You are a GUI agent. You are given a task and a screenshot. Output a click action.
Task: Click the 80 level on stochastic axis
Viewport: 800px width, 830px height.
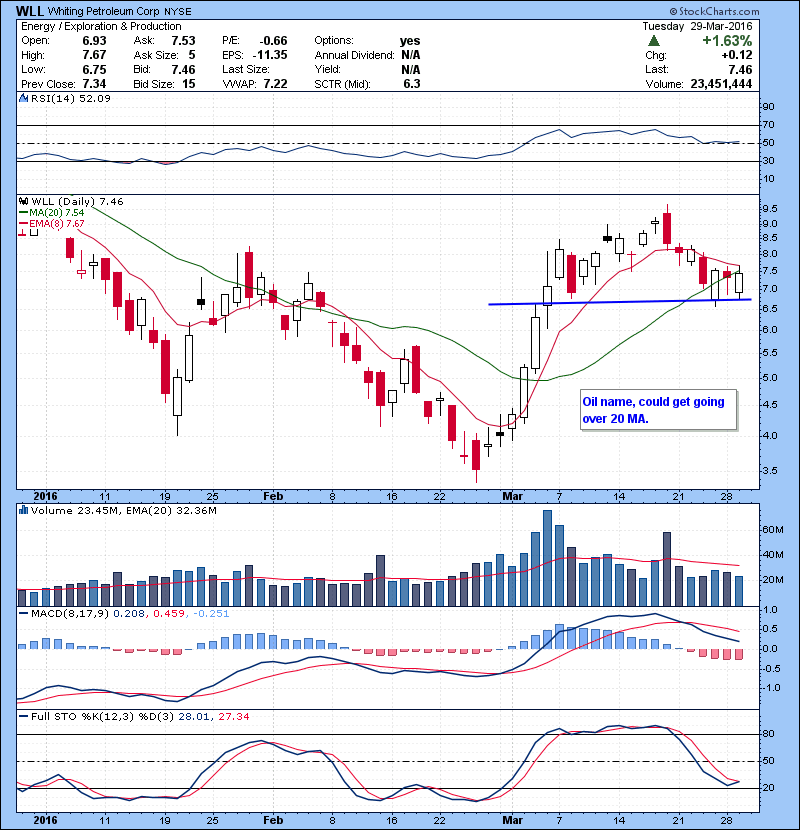pos(768,734)
